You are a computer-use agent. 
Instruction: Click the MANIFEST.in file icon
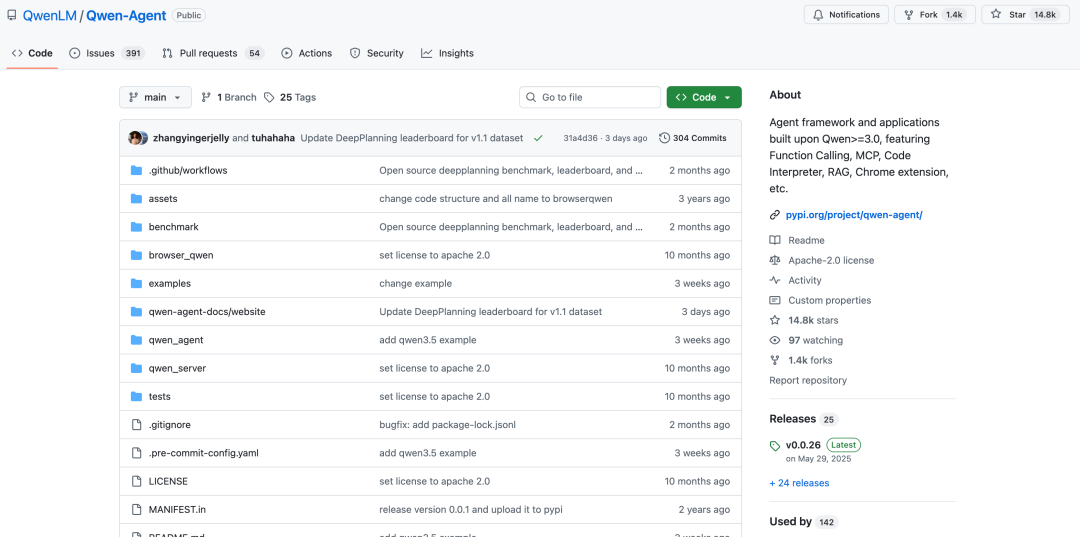pyautogui.click(x=136, y=509)
